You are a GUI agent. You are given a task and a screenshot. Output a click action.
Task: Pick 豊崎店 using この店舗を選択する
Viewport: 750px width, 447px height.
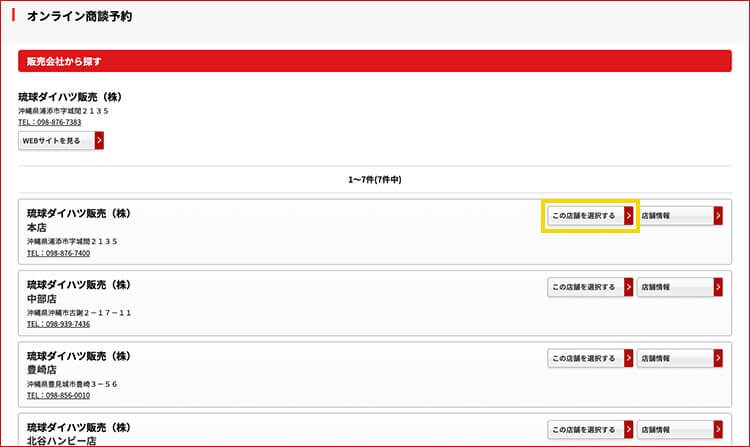coord(590,358)
